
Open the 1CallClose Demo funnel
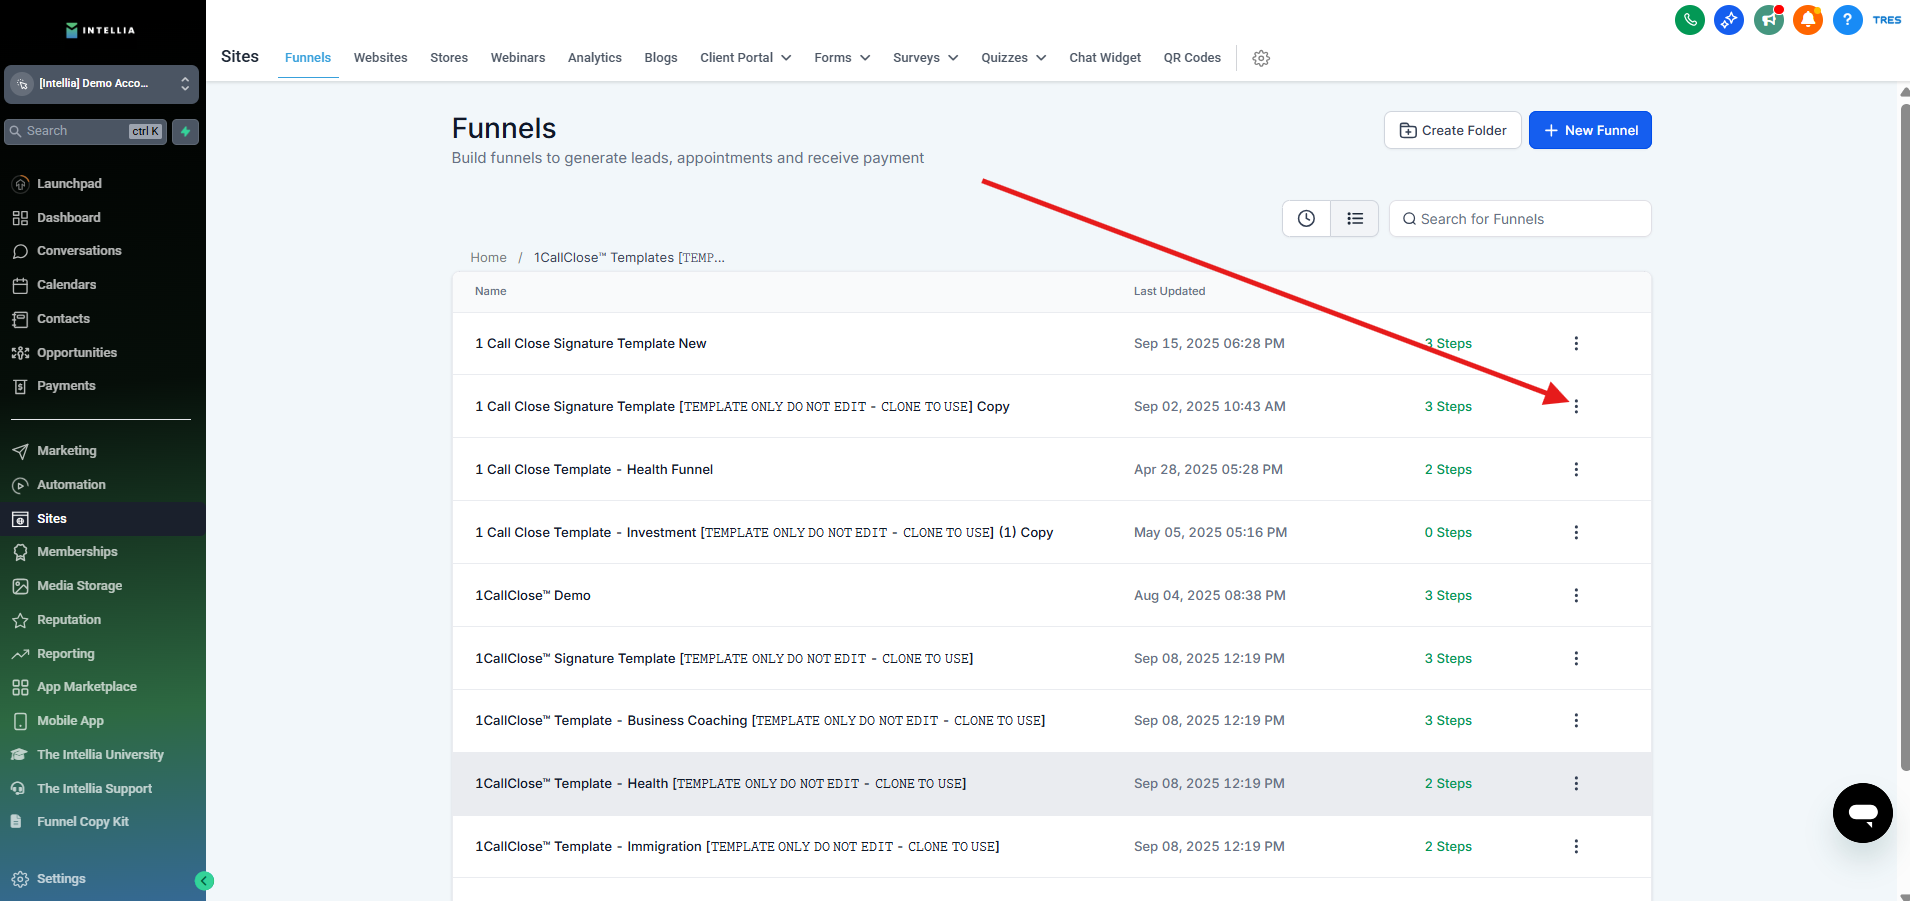coord(533,596)
